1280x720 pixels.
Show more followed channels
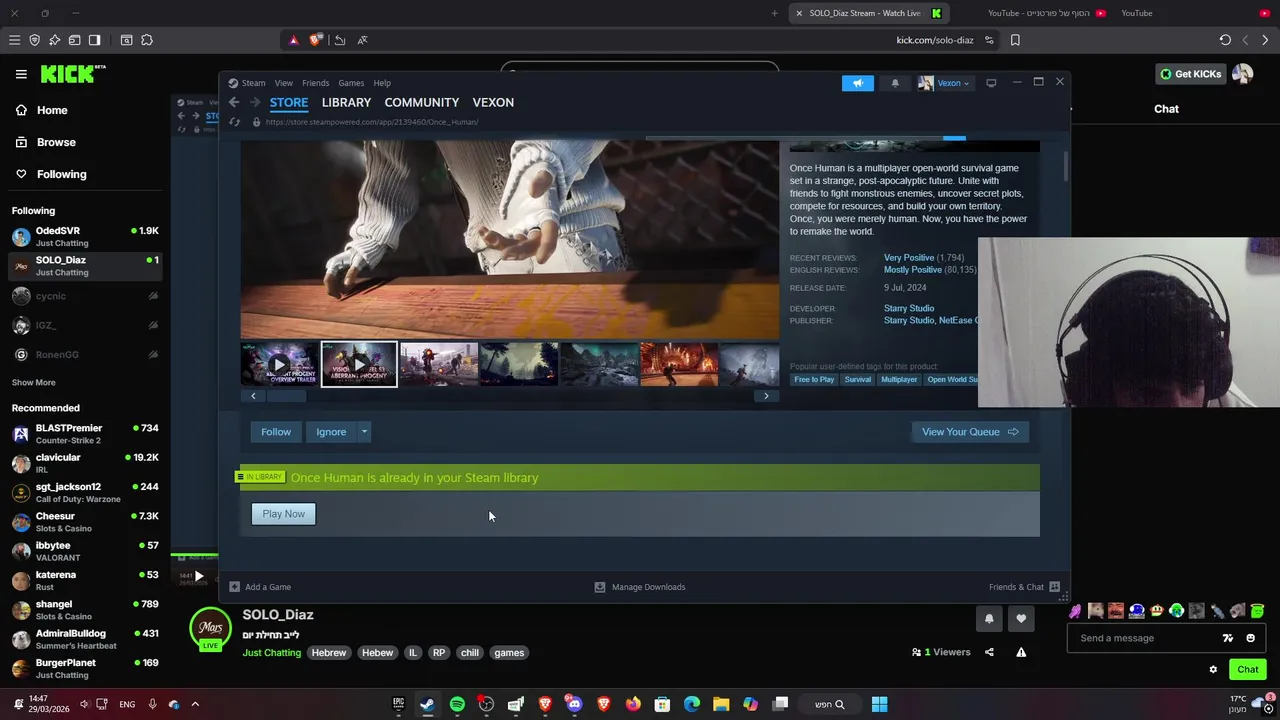33,383
